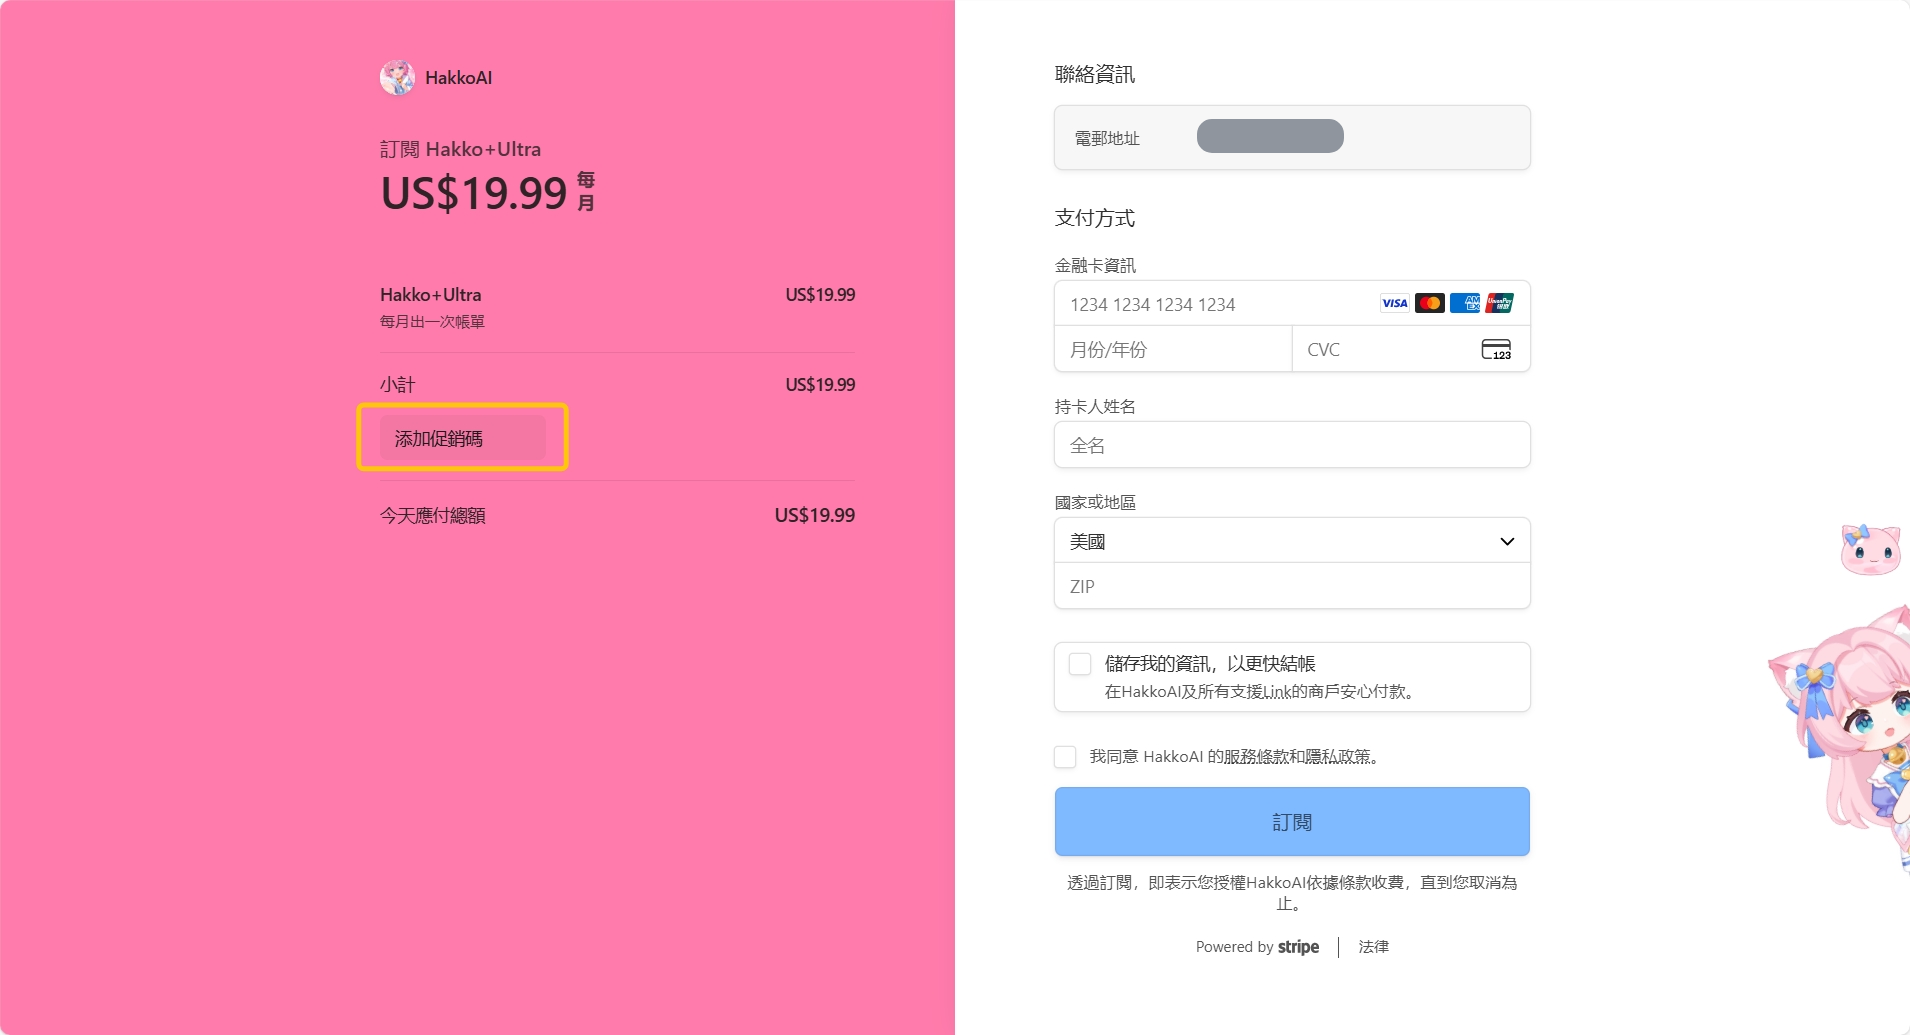Viewport: 1910px width, 1035px height.
Task: Click the card number input field
Action: pos(1210,304)
